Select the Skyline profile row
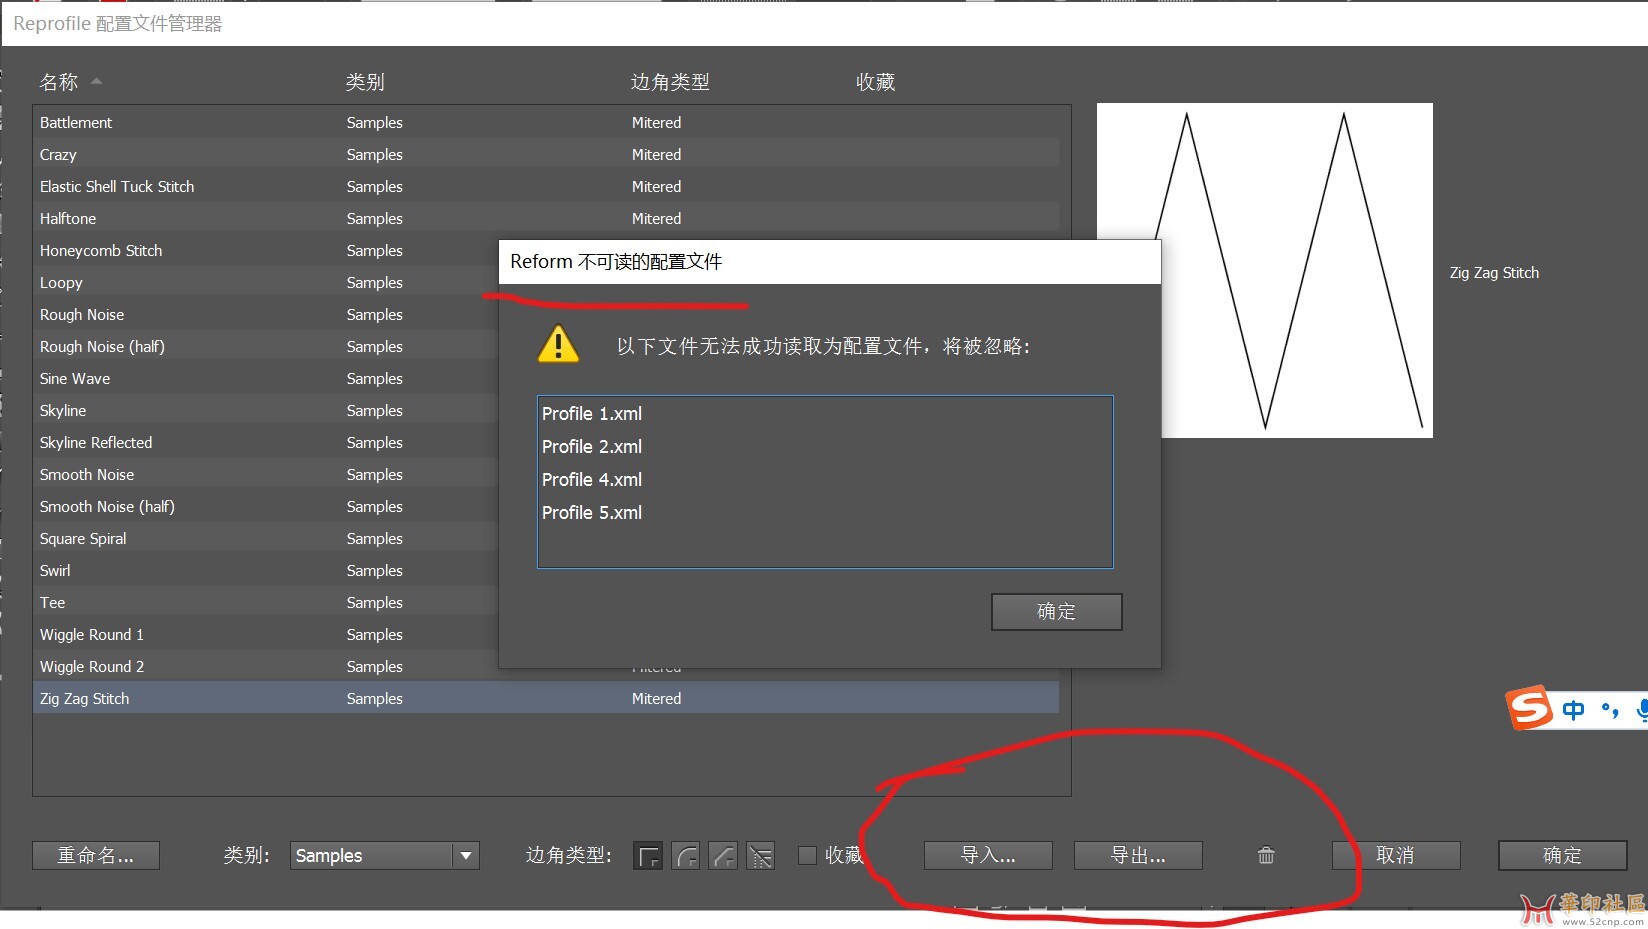The image size is (1648, 929). [x=266, y=410]
